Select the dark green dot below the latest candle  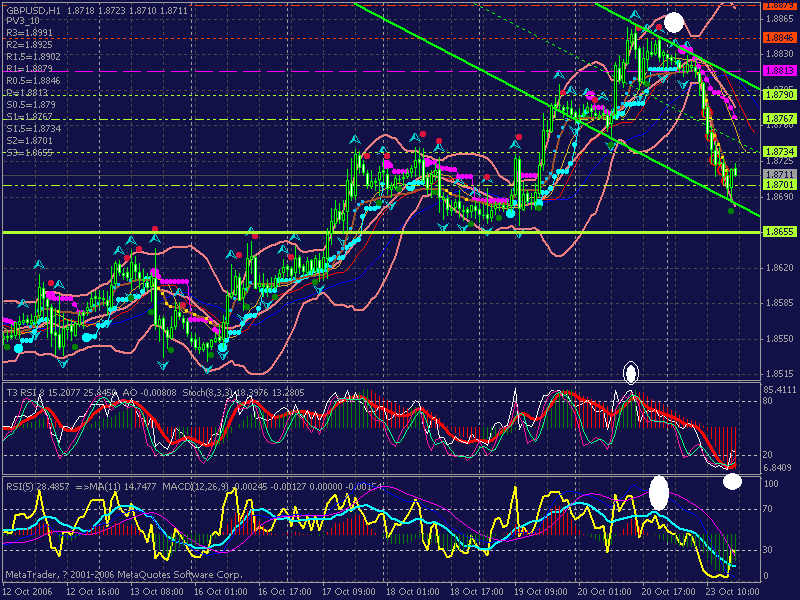pos(731,211)
